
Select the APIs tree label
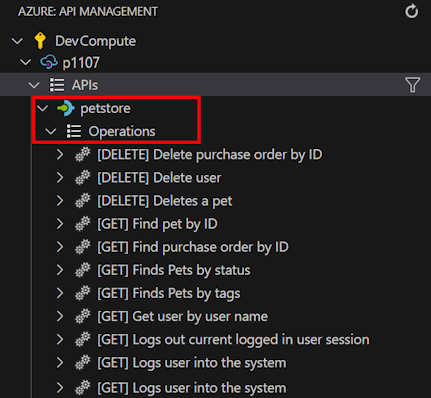[x=85, y=85]
